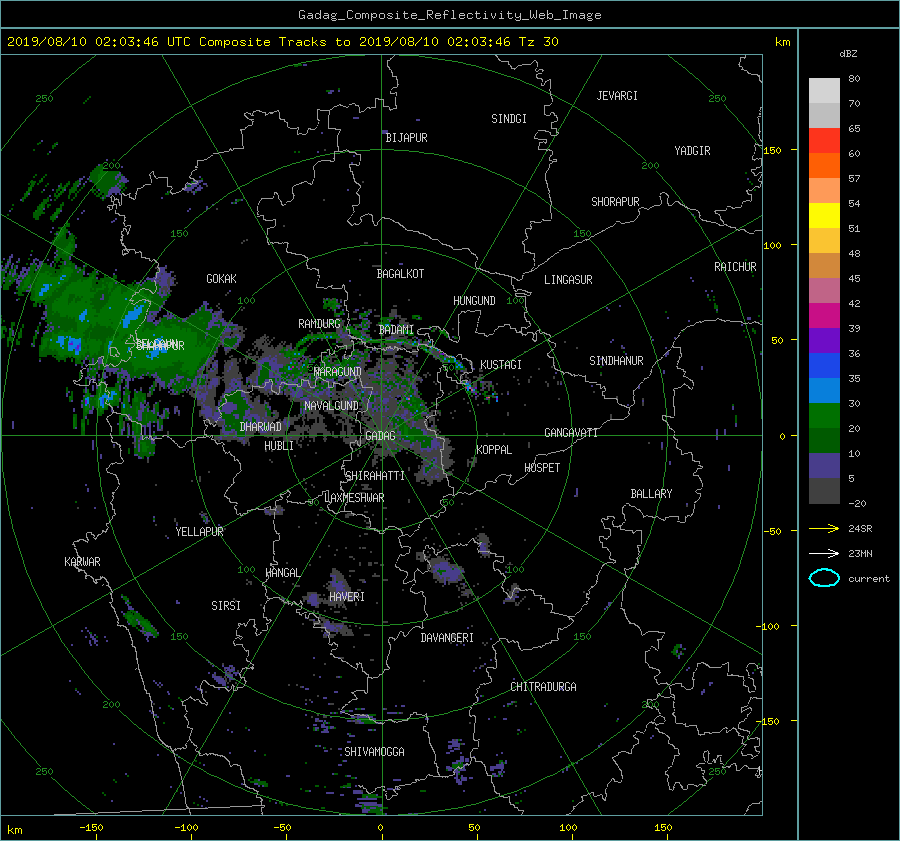Click the DHARWAD city label
This screenshot has width=900, height=841.
coord(261,427)
